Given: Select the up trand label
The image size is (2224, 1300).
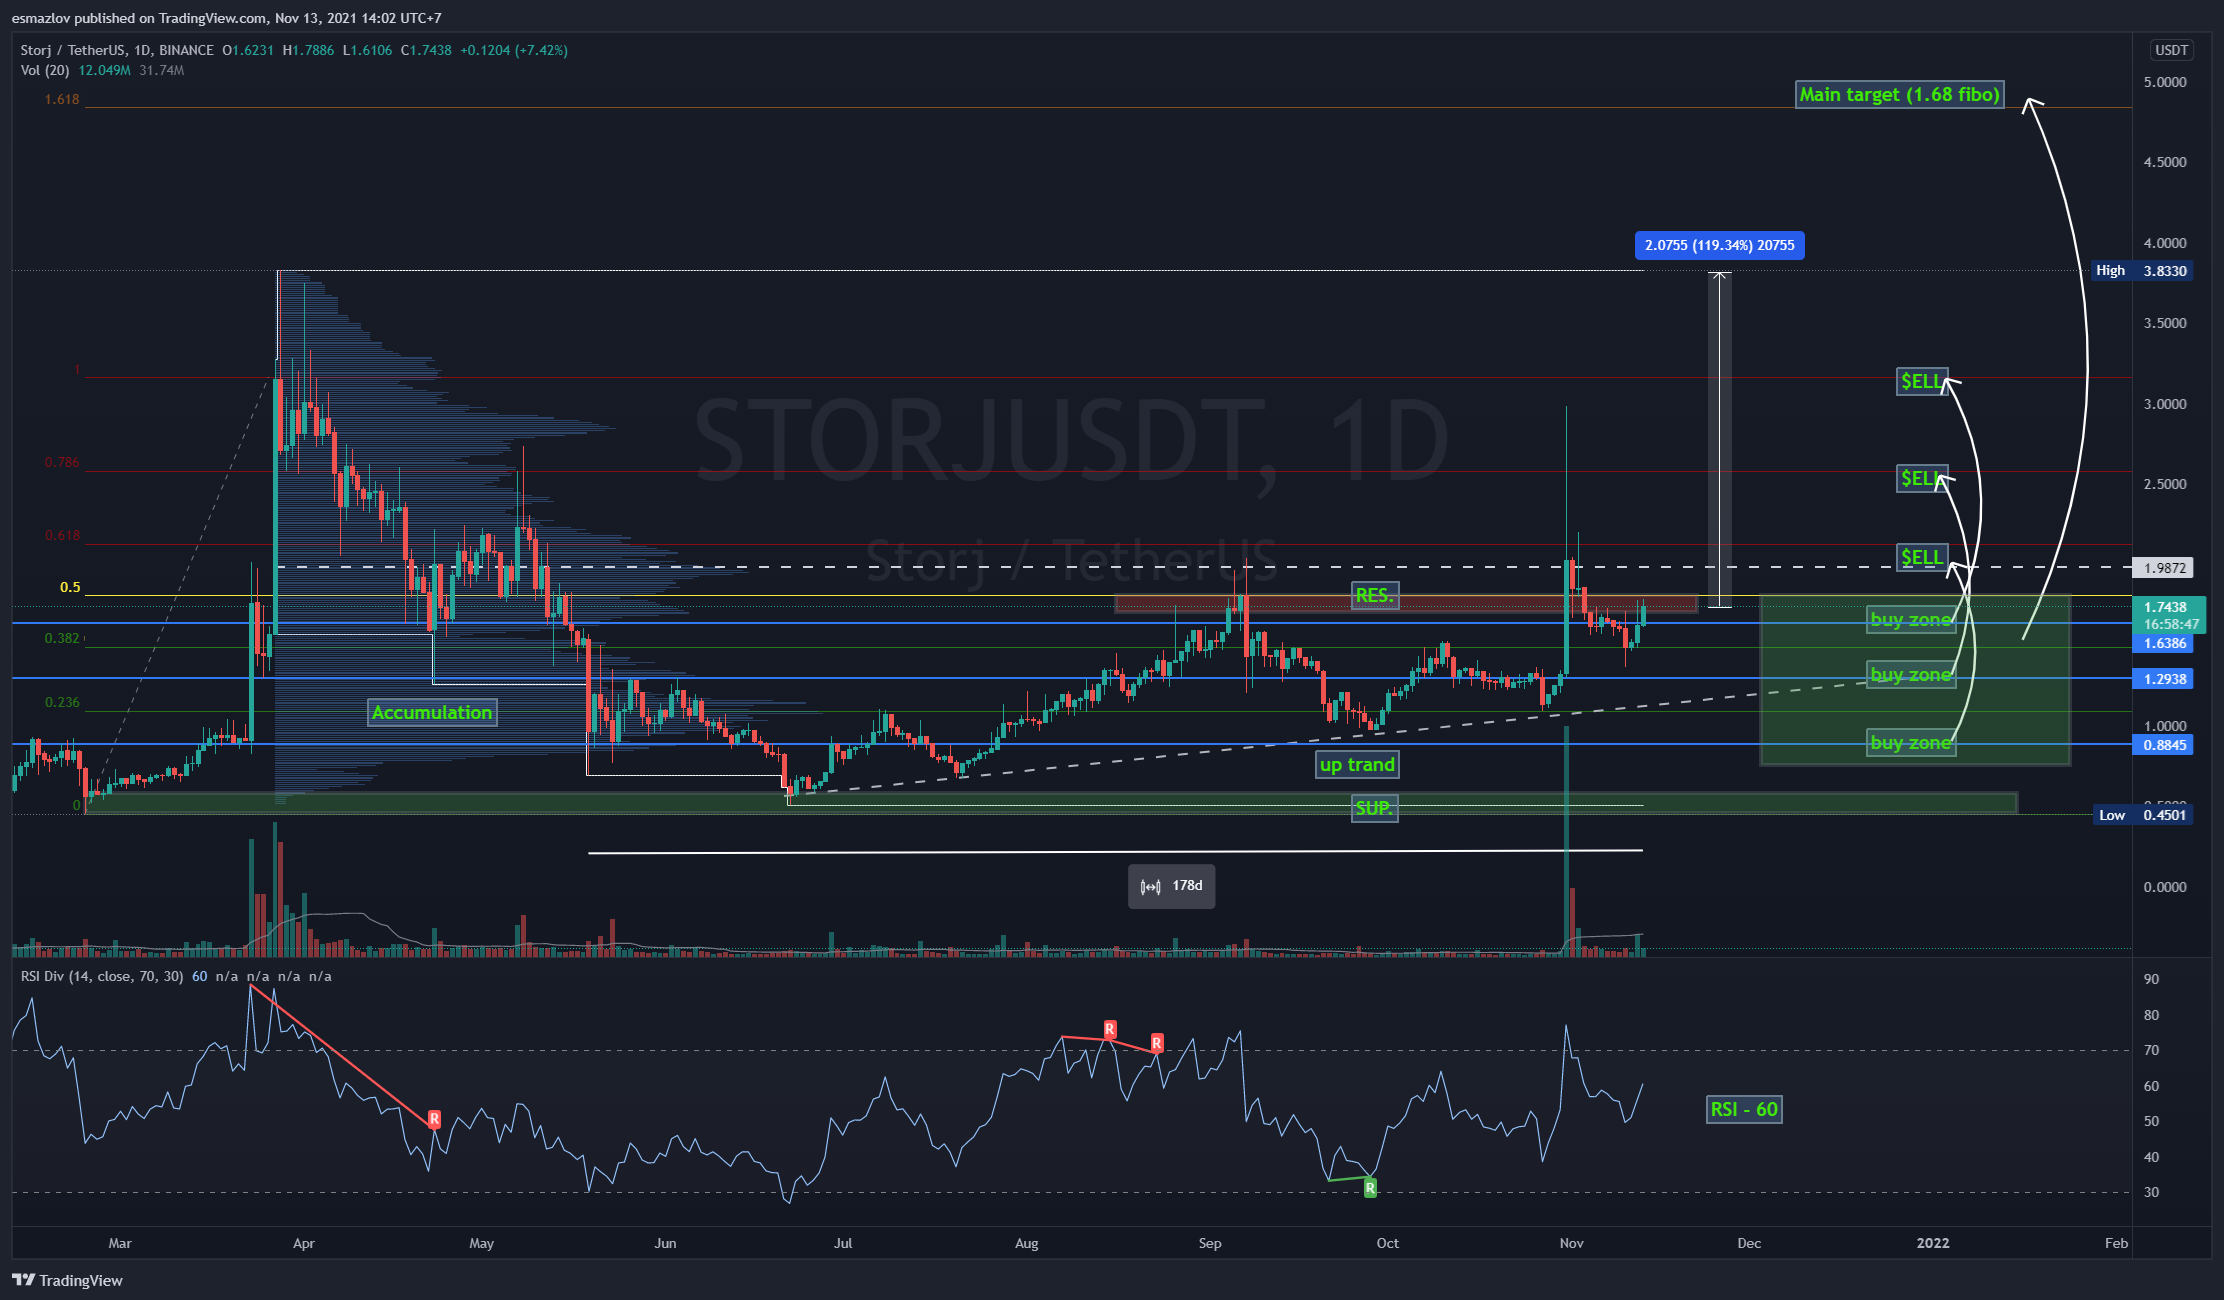Looking at the screenshot, I should (1357, 765).
